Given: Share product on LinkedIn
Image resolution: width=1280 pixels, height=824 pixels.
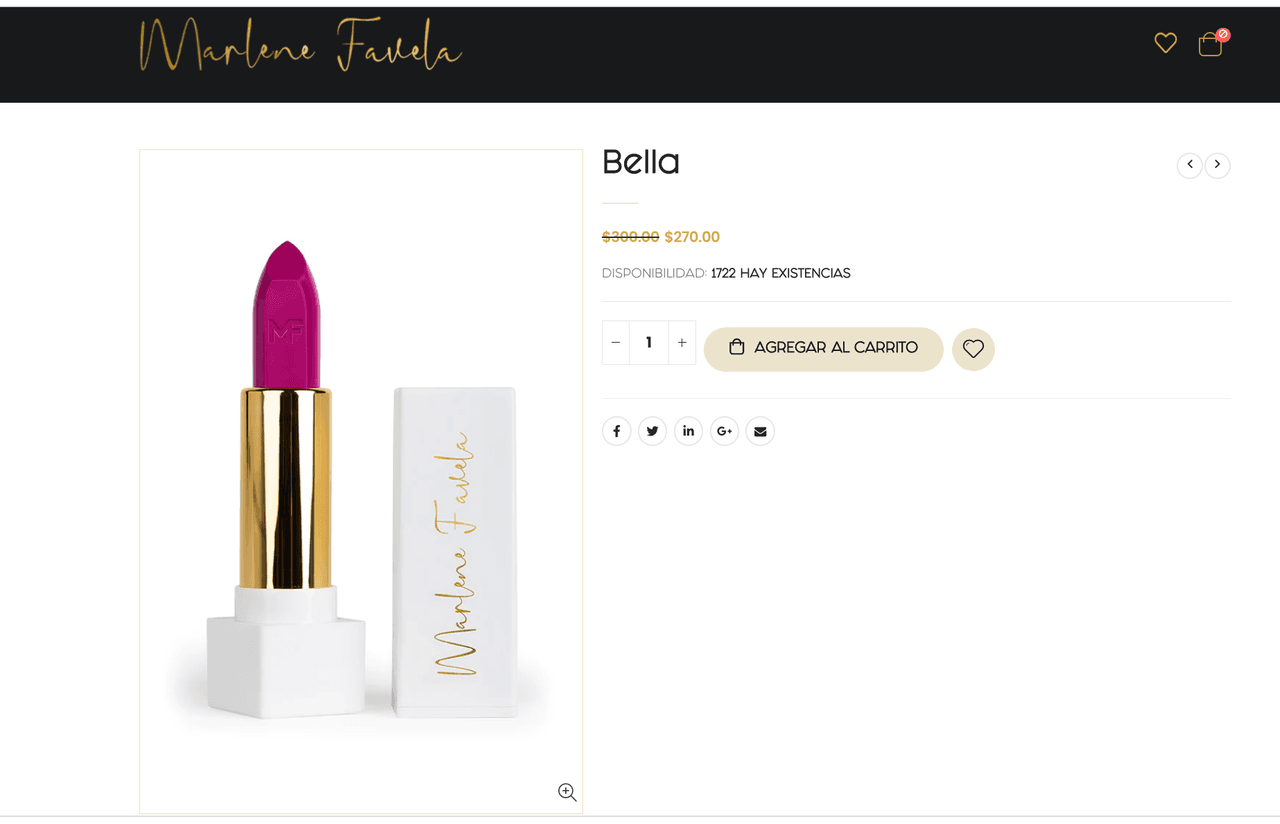Looking at the screenshot, I should (689, 431).
